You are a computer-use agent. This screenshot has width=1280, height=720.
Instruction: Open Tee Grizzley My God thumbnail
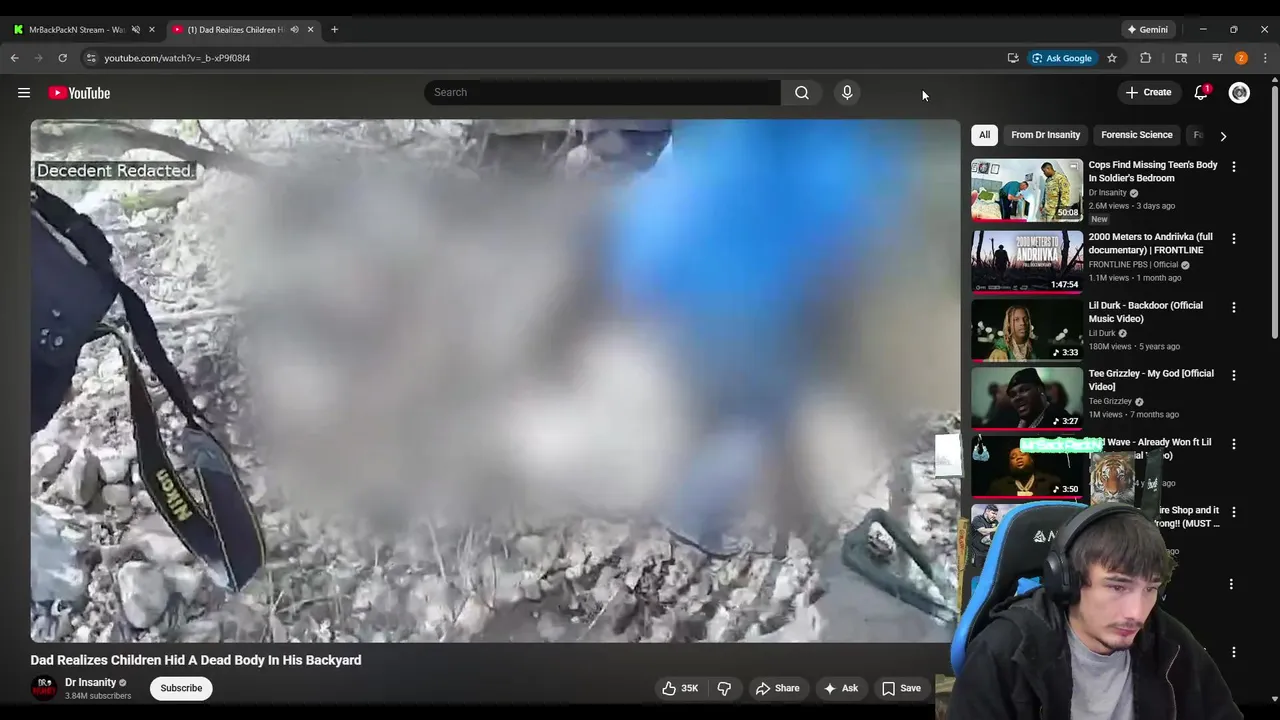click(x=1027, y=398)
